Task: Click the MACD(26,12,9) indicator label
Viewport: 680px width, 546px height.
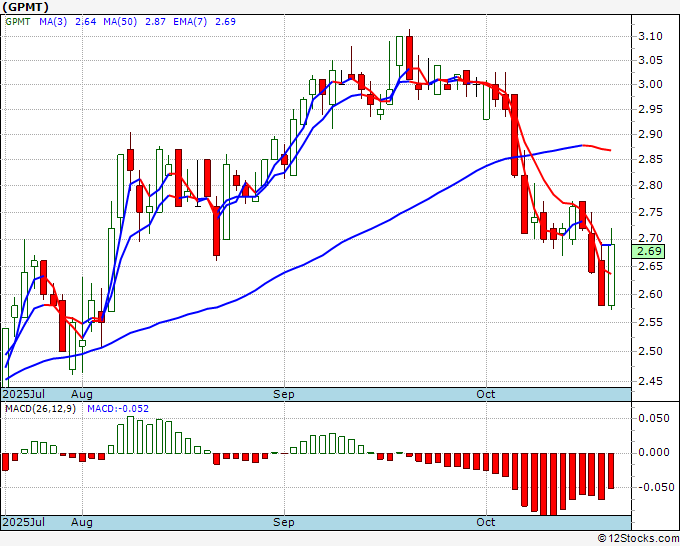Action: click(40, 409)
